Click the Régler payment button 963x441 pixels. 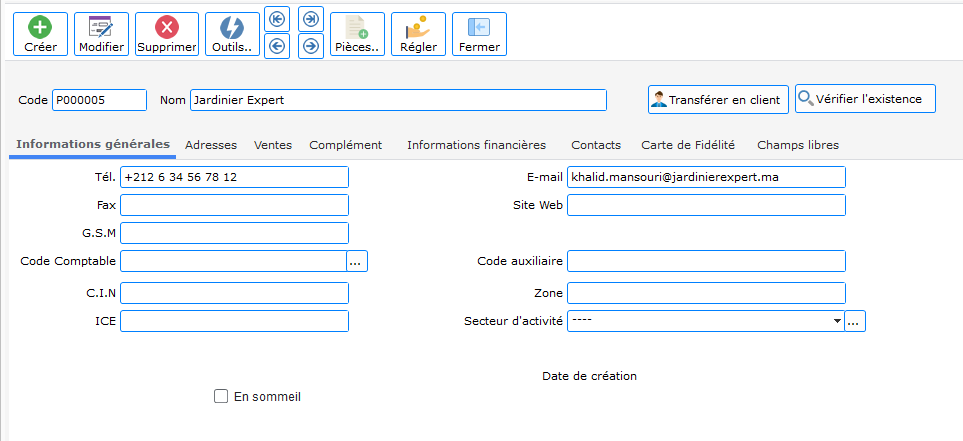[418, 34]
